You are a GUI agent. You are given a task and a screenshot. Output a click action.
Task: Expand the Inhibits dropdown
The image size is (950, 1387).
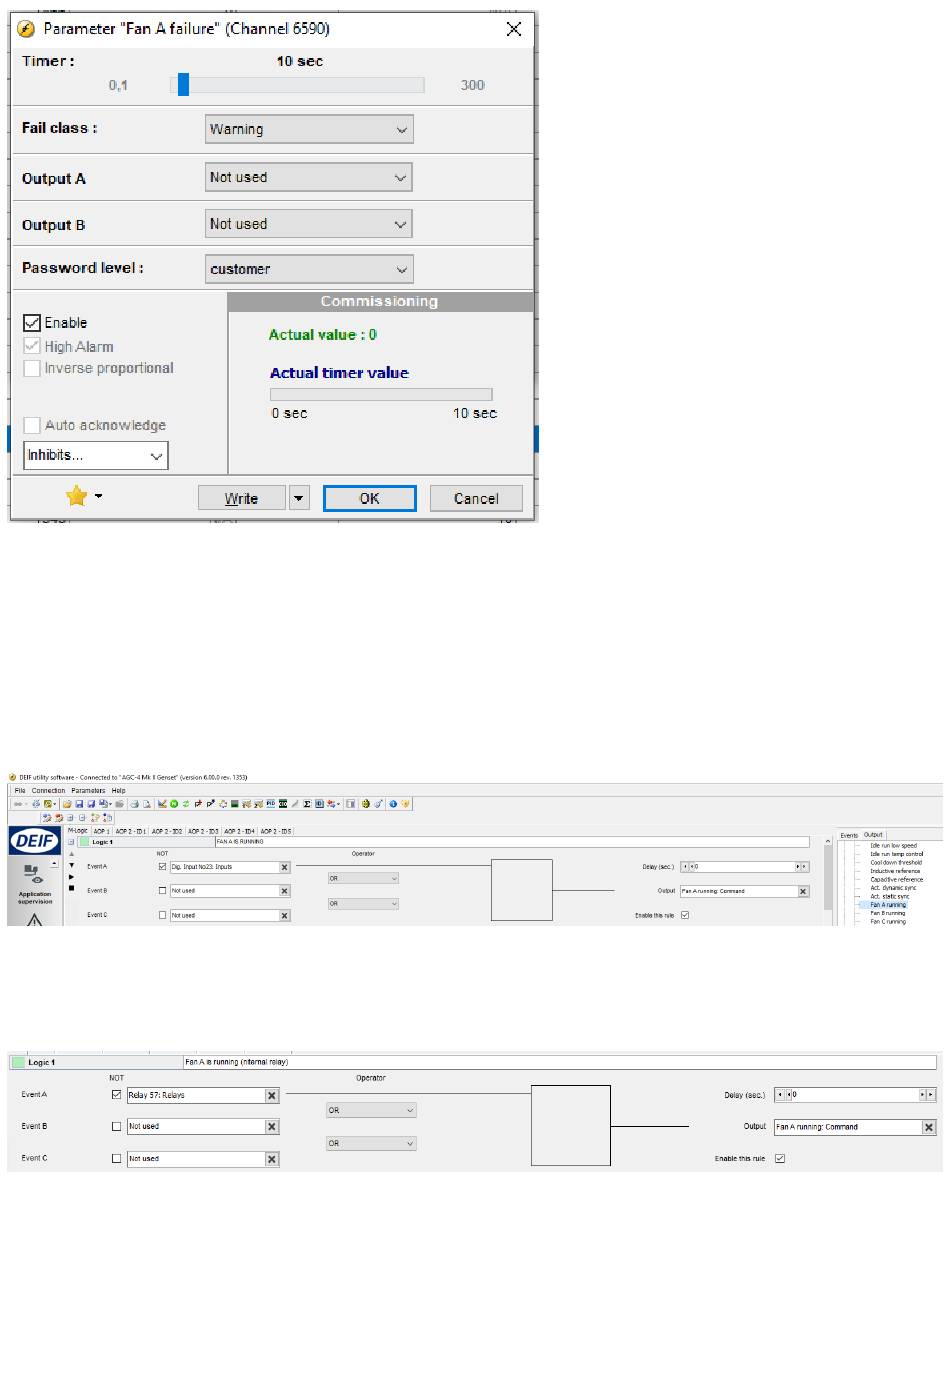[95, 456]
